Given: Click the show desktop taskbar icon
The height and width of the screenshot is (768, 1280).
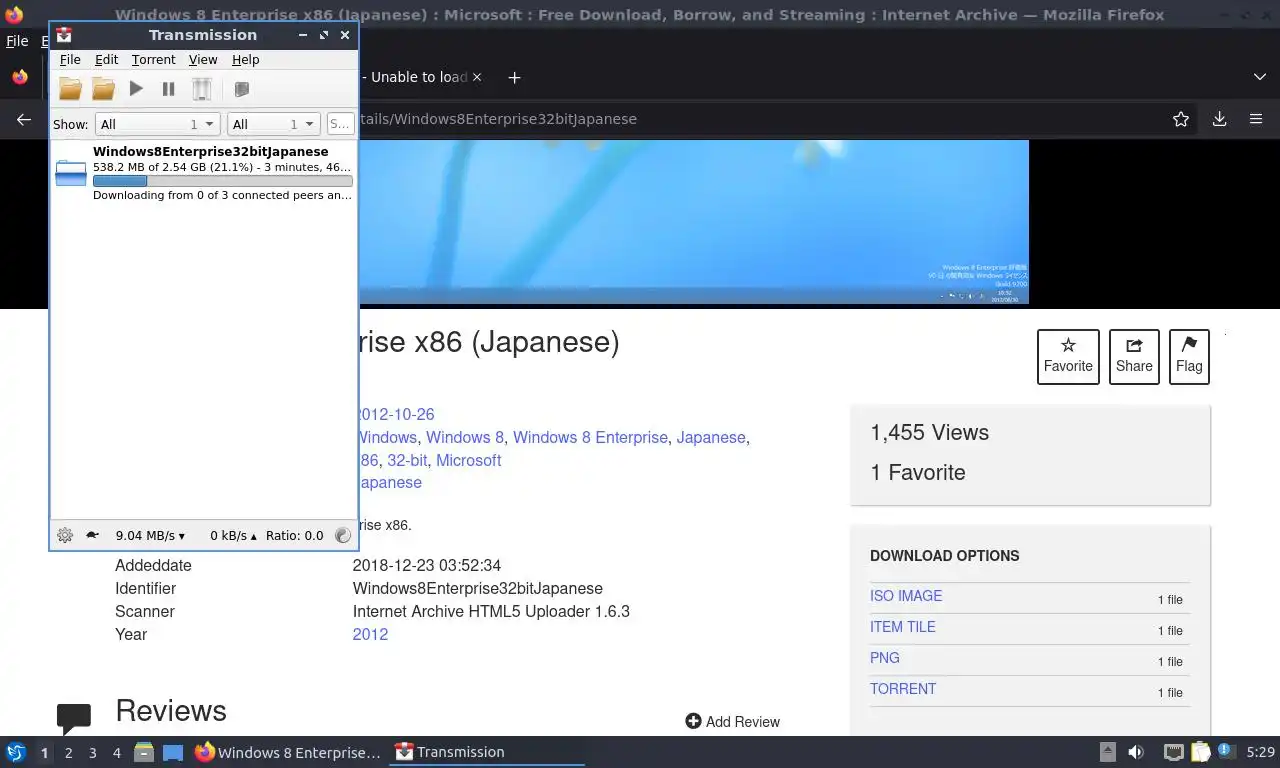Looking at the screenshot, I should (x=173, y=752).
